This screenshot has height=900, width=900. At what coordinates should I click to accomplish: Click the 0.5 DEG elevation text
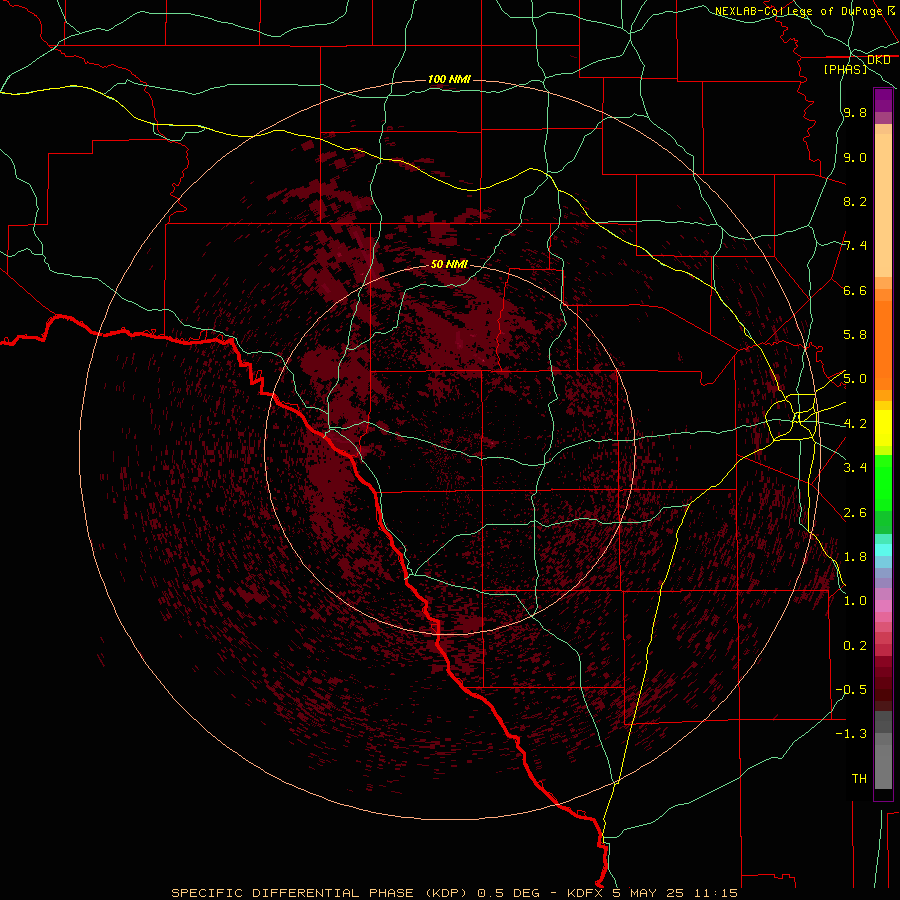509,893
